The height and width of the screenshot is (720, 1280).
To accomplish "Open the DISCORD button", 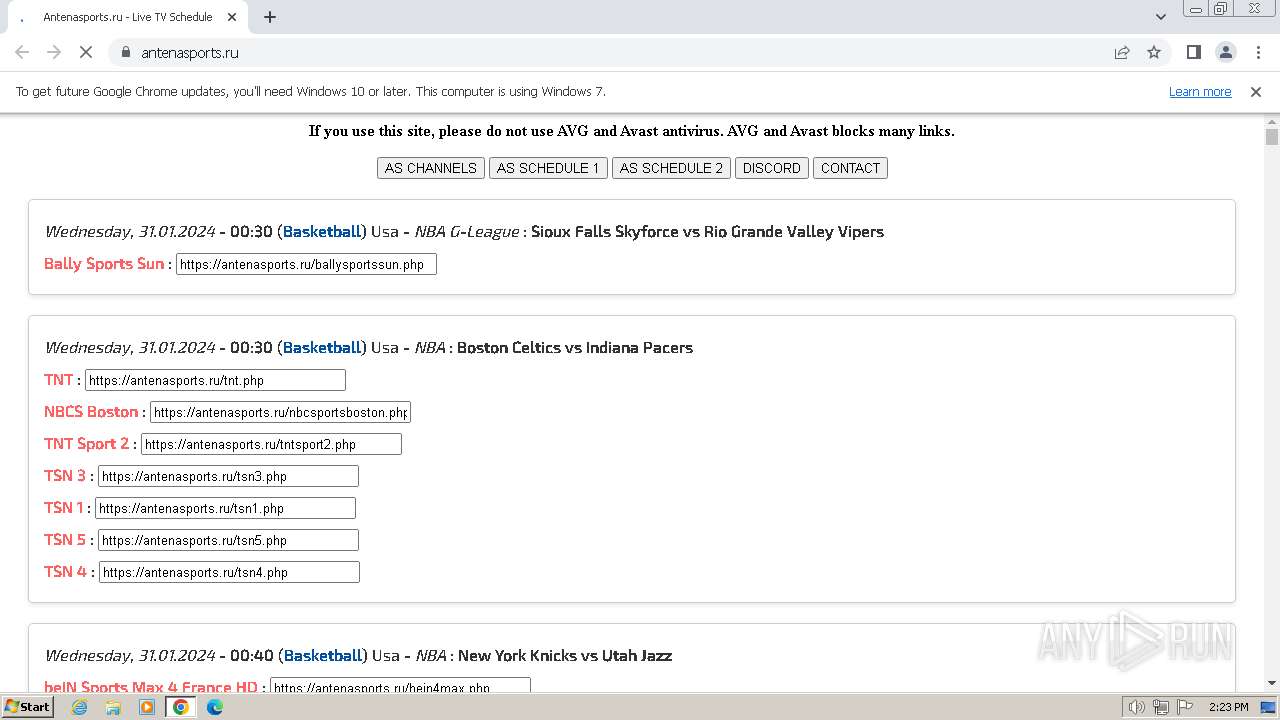I will [772, 168].
